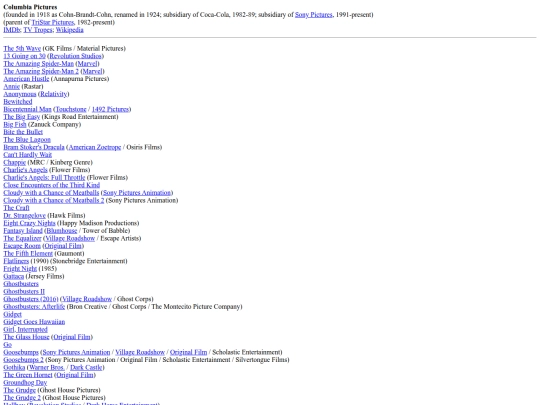
Task: Open Cloudy with a Chance of Meatballs 2
Action: coord(54,200)
